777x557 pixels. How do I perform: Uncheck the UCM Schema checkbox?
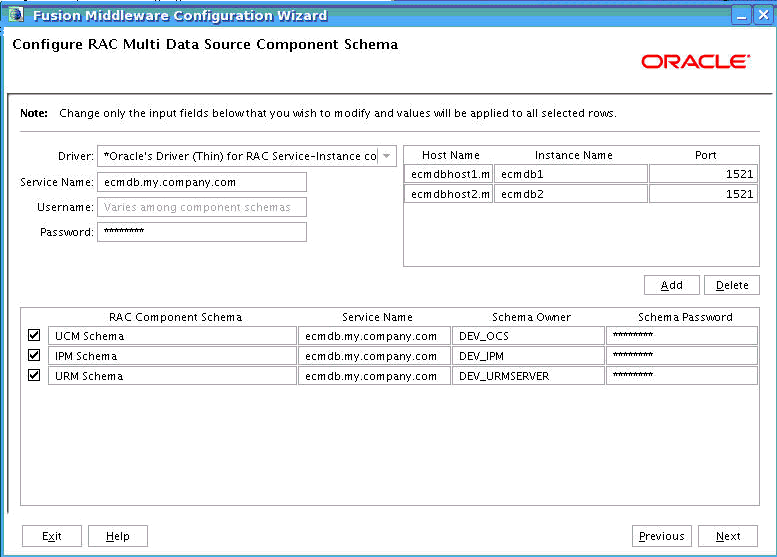pos(34,335)
